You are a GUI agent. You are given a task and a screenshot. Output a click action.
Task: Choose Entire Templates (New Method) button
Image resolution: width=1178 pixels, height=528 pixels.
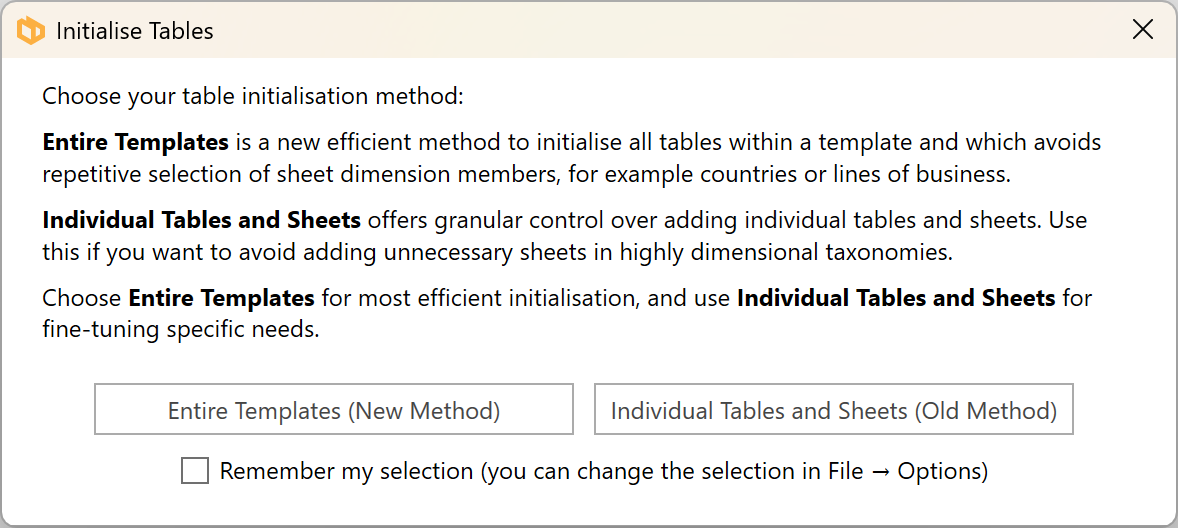coord(334,410)
